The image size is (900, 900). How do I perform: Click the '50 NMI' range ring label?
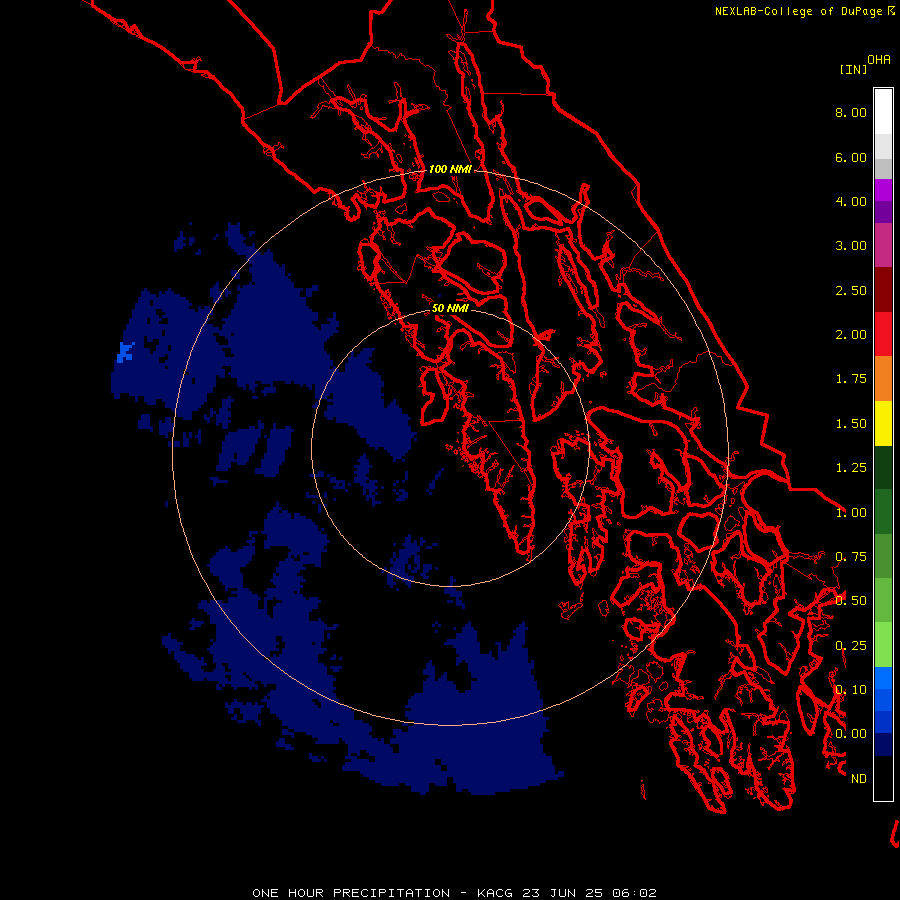[450, 308]
